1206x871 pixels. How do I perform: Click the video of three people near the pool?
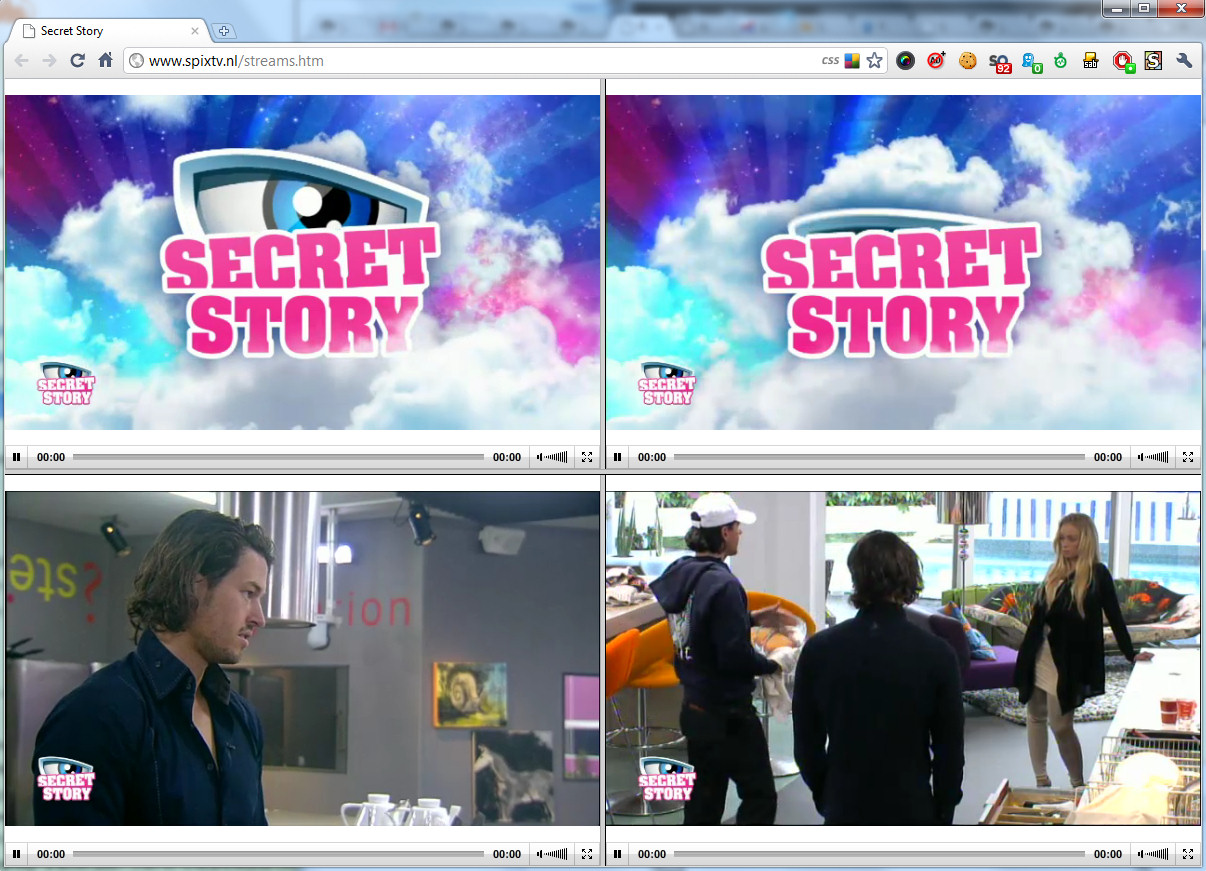point(903,659)
